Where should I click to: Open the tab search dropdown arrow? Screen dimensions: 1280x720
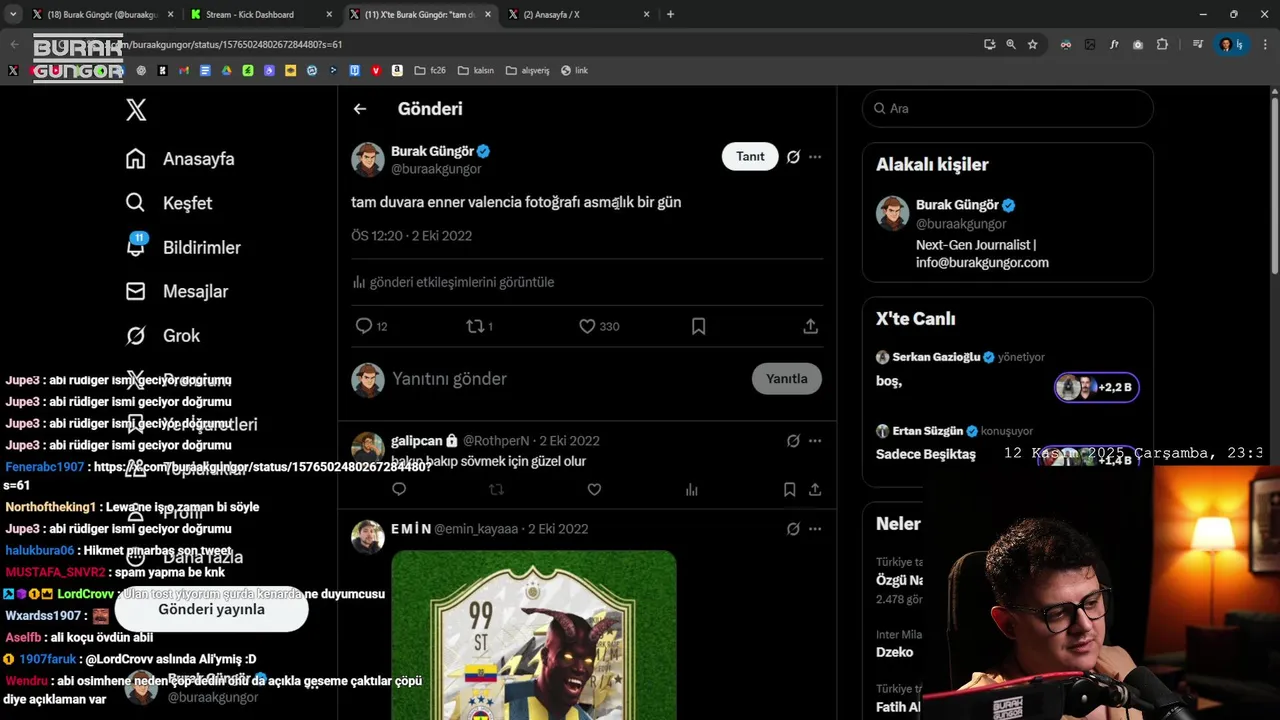coord(13,15)
